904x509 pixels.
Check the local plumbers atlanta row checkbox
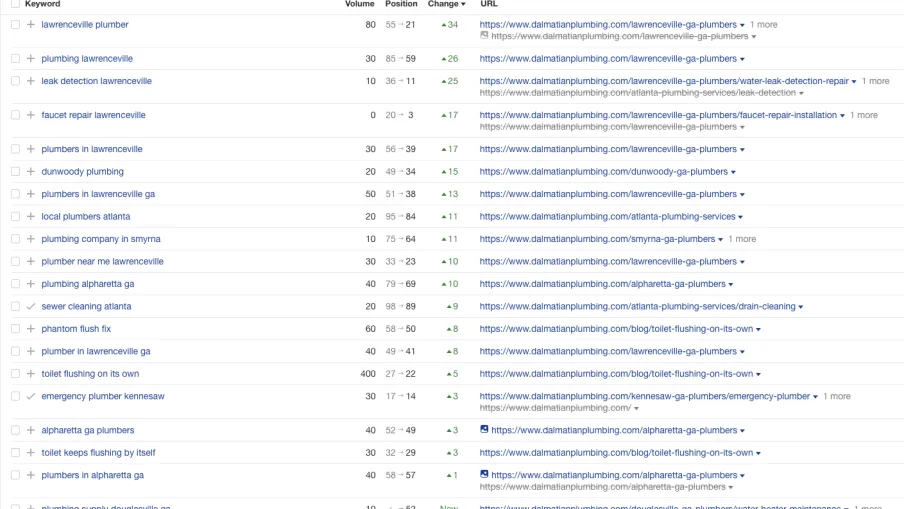click(x=16, y=217)
